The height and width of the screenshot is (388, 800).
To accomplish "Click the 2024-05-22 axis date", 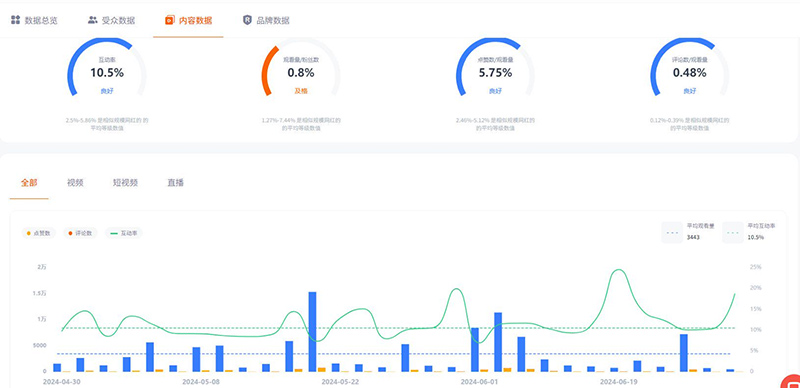I will [x=340, y=381].
